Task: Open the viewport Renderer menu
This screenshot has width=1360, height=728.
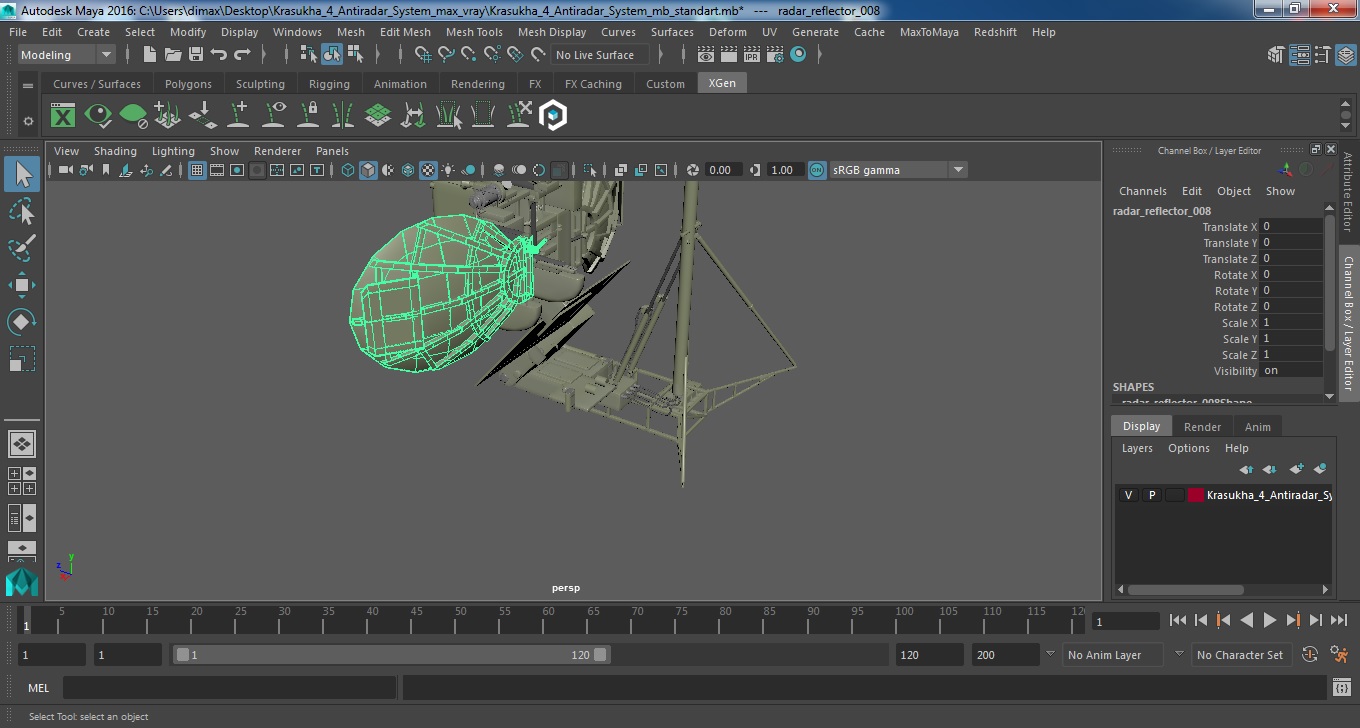Action: pyautogui.click(x=277, y=151)
